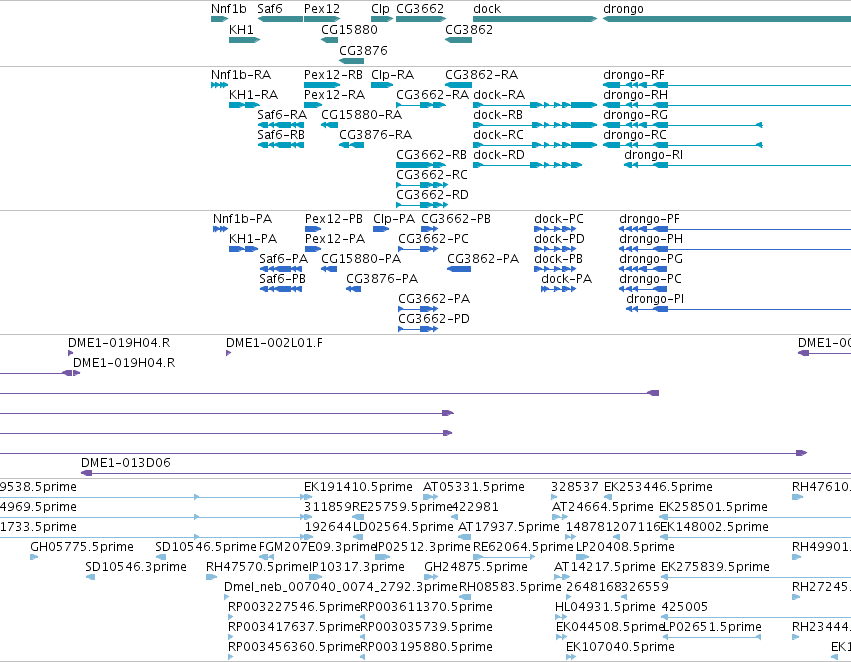Select the dock-PA protein label
This screenshot has width=851, height=662.
pos(567,279)
